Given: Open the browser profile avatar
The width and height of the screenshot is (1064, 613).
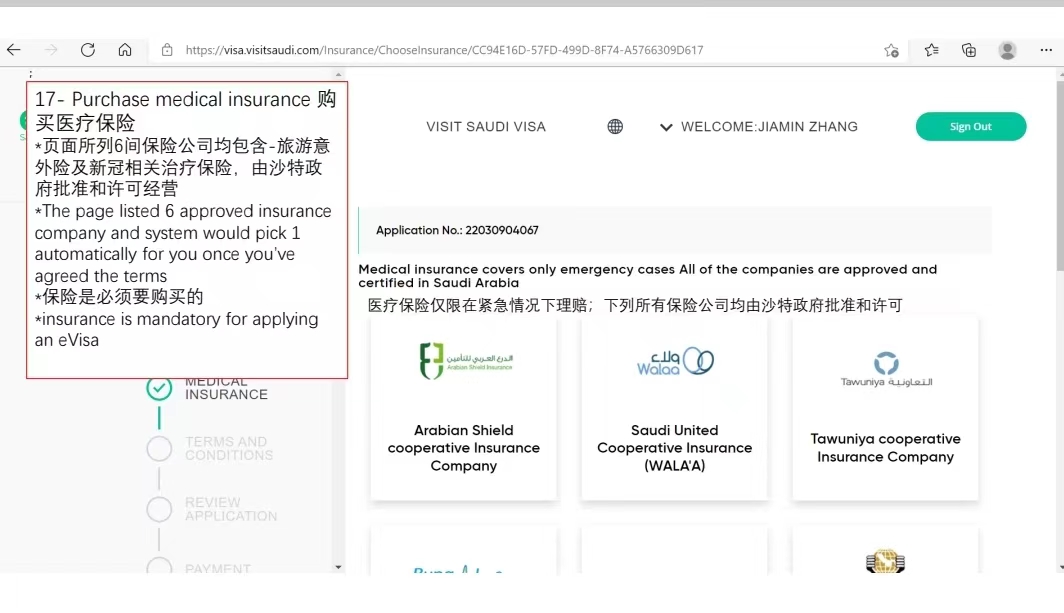Looking at the screenshot, I should point(1007,50).
